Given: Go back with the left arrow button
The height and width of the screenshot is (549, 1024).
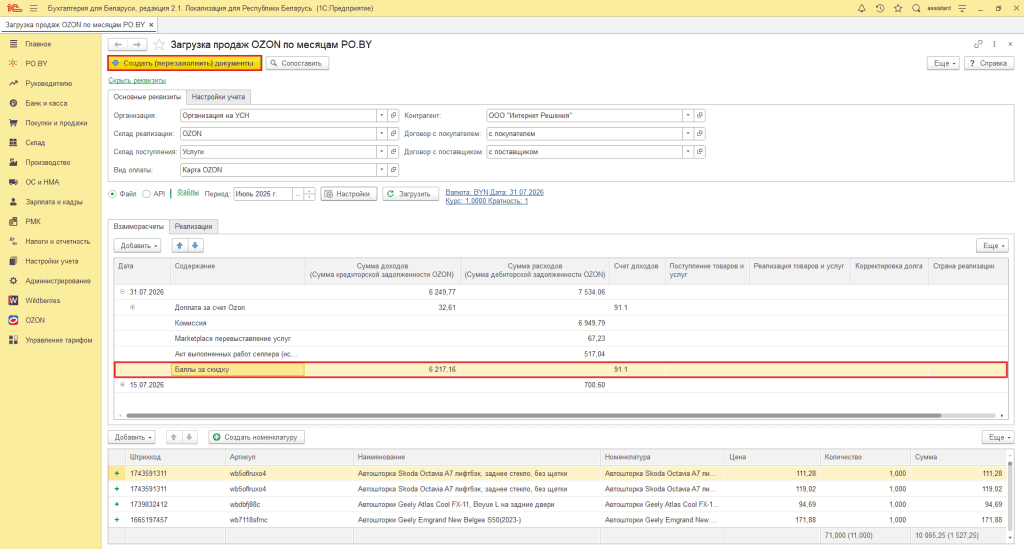Looking at the screenshot, I should click(x=118, y=44).
